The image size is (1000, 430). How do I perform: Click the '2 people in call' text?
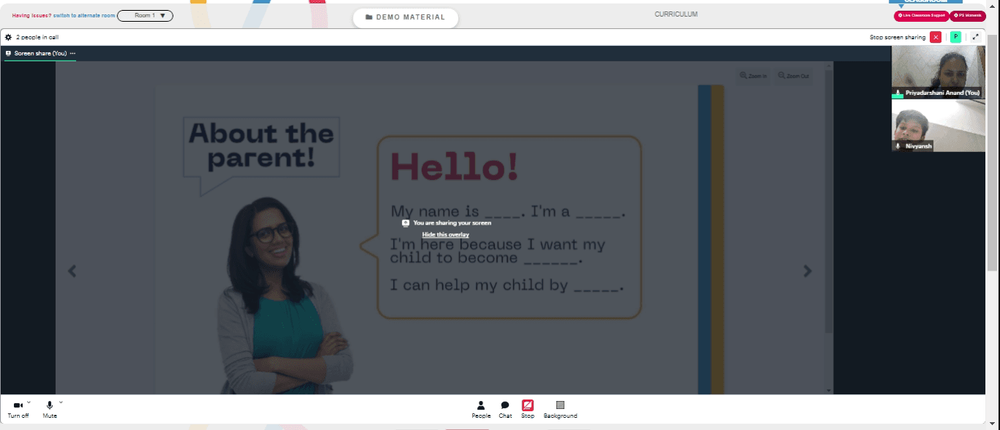tap(37, 38)
